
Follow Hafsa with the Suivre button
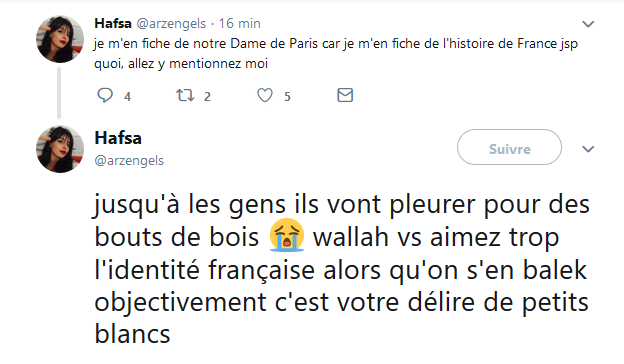tap(509, 147)
